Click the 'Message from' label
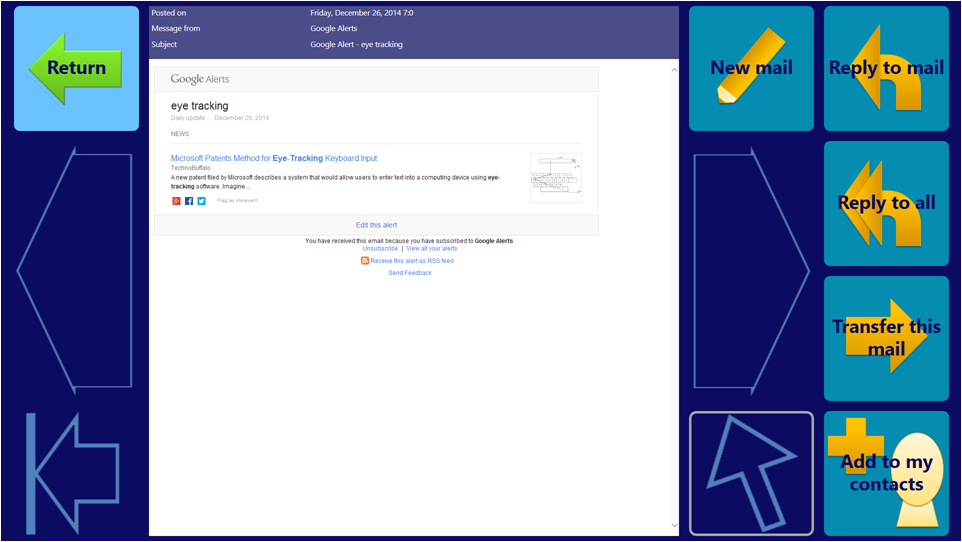Screen dimensions: 962x542 (175, 28)
